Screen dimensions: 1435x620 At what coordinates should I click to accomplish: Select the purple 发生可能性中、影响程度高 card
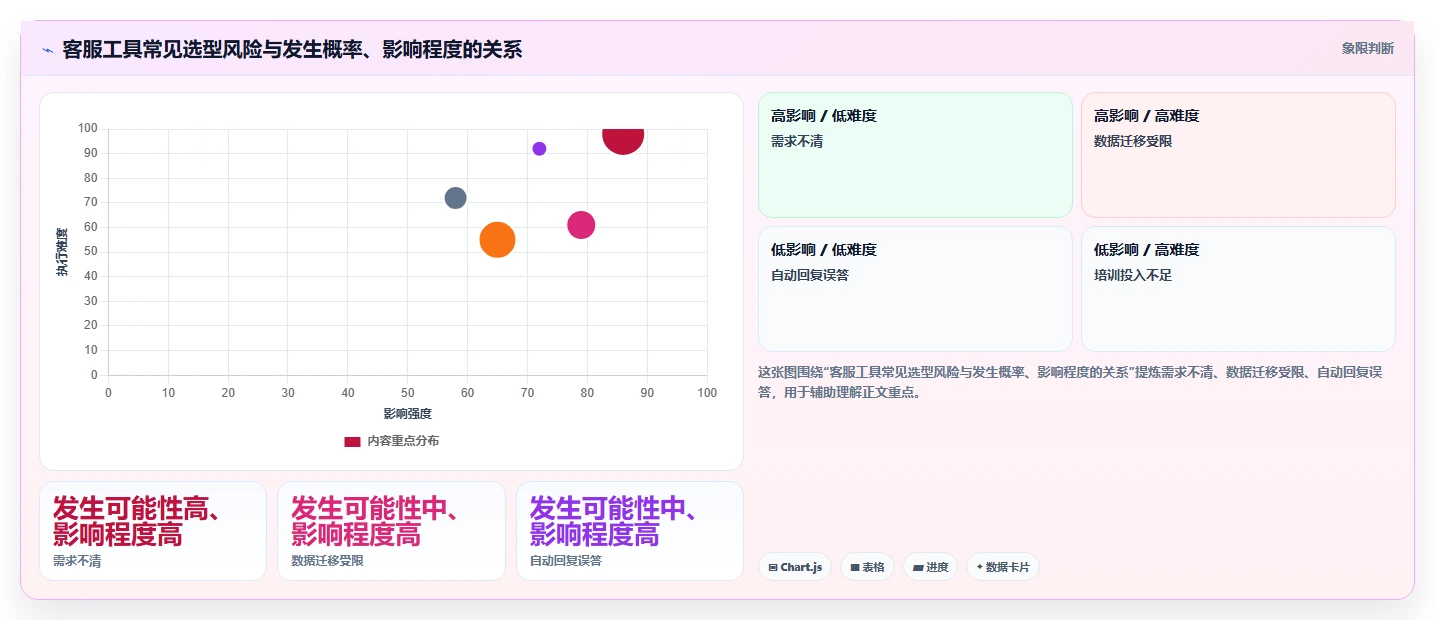pos(630,531)
